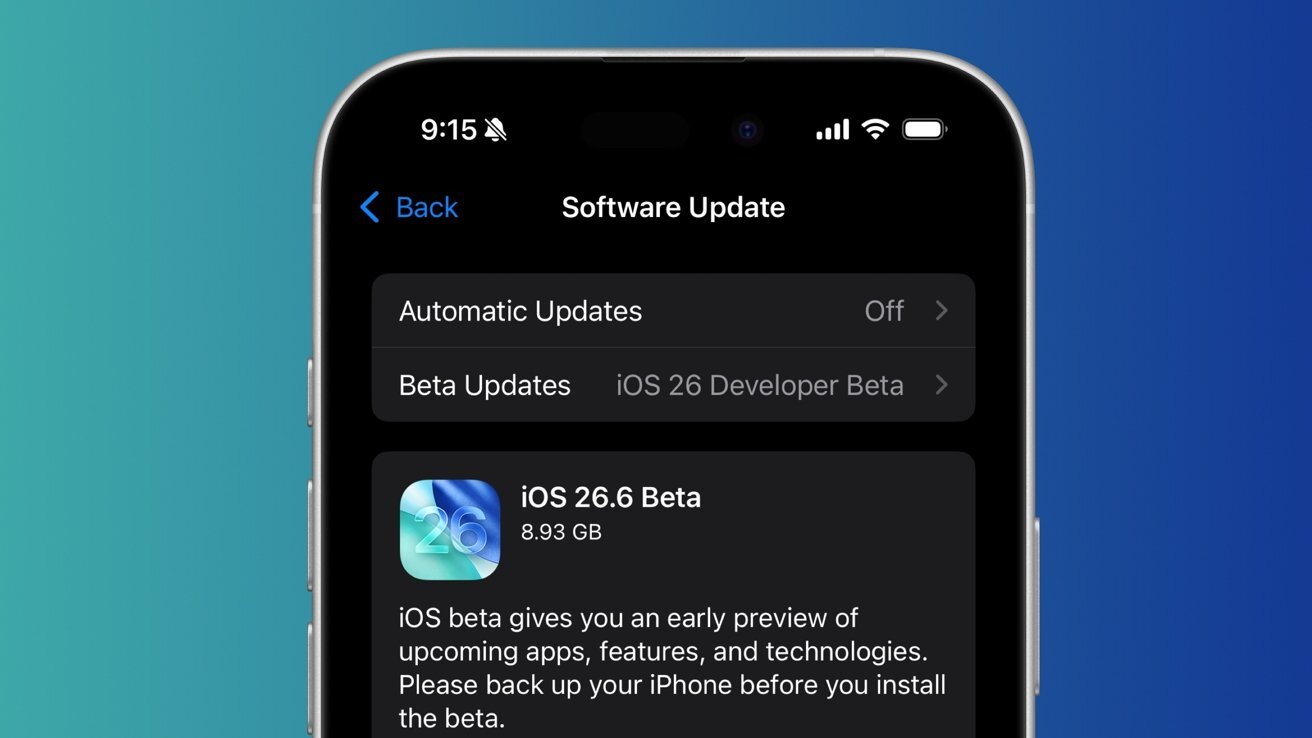1312x738 pixels.
Task: Tap the Wi-Fi status icon
Action: (875, 129)
